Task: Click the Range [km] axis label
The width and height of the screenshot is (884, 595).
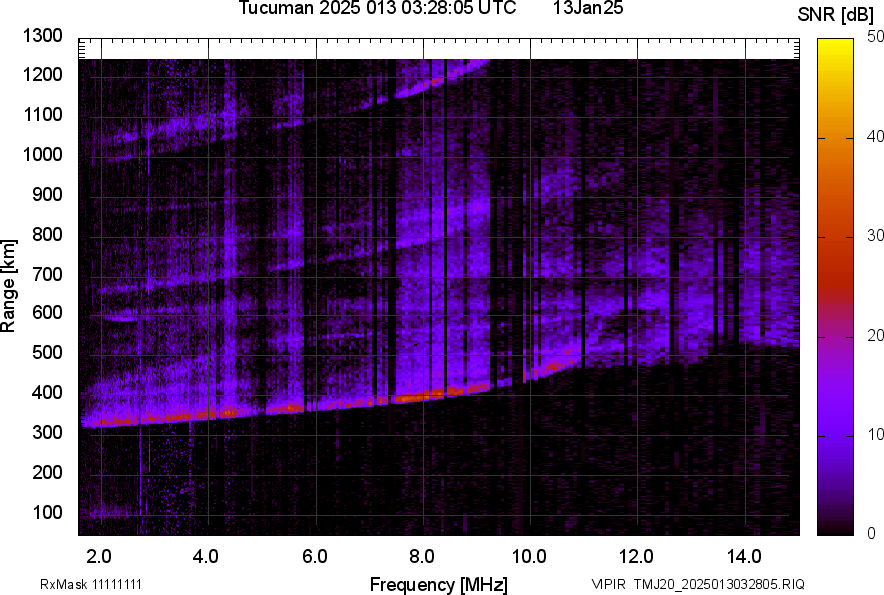Action: click(x=9, y=285)
